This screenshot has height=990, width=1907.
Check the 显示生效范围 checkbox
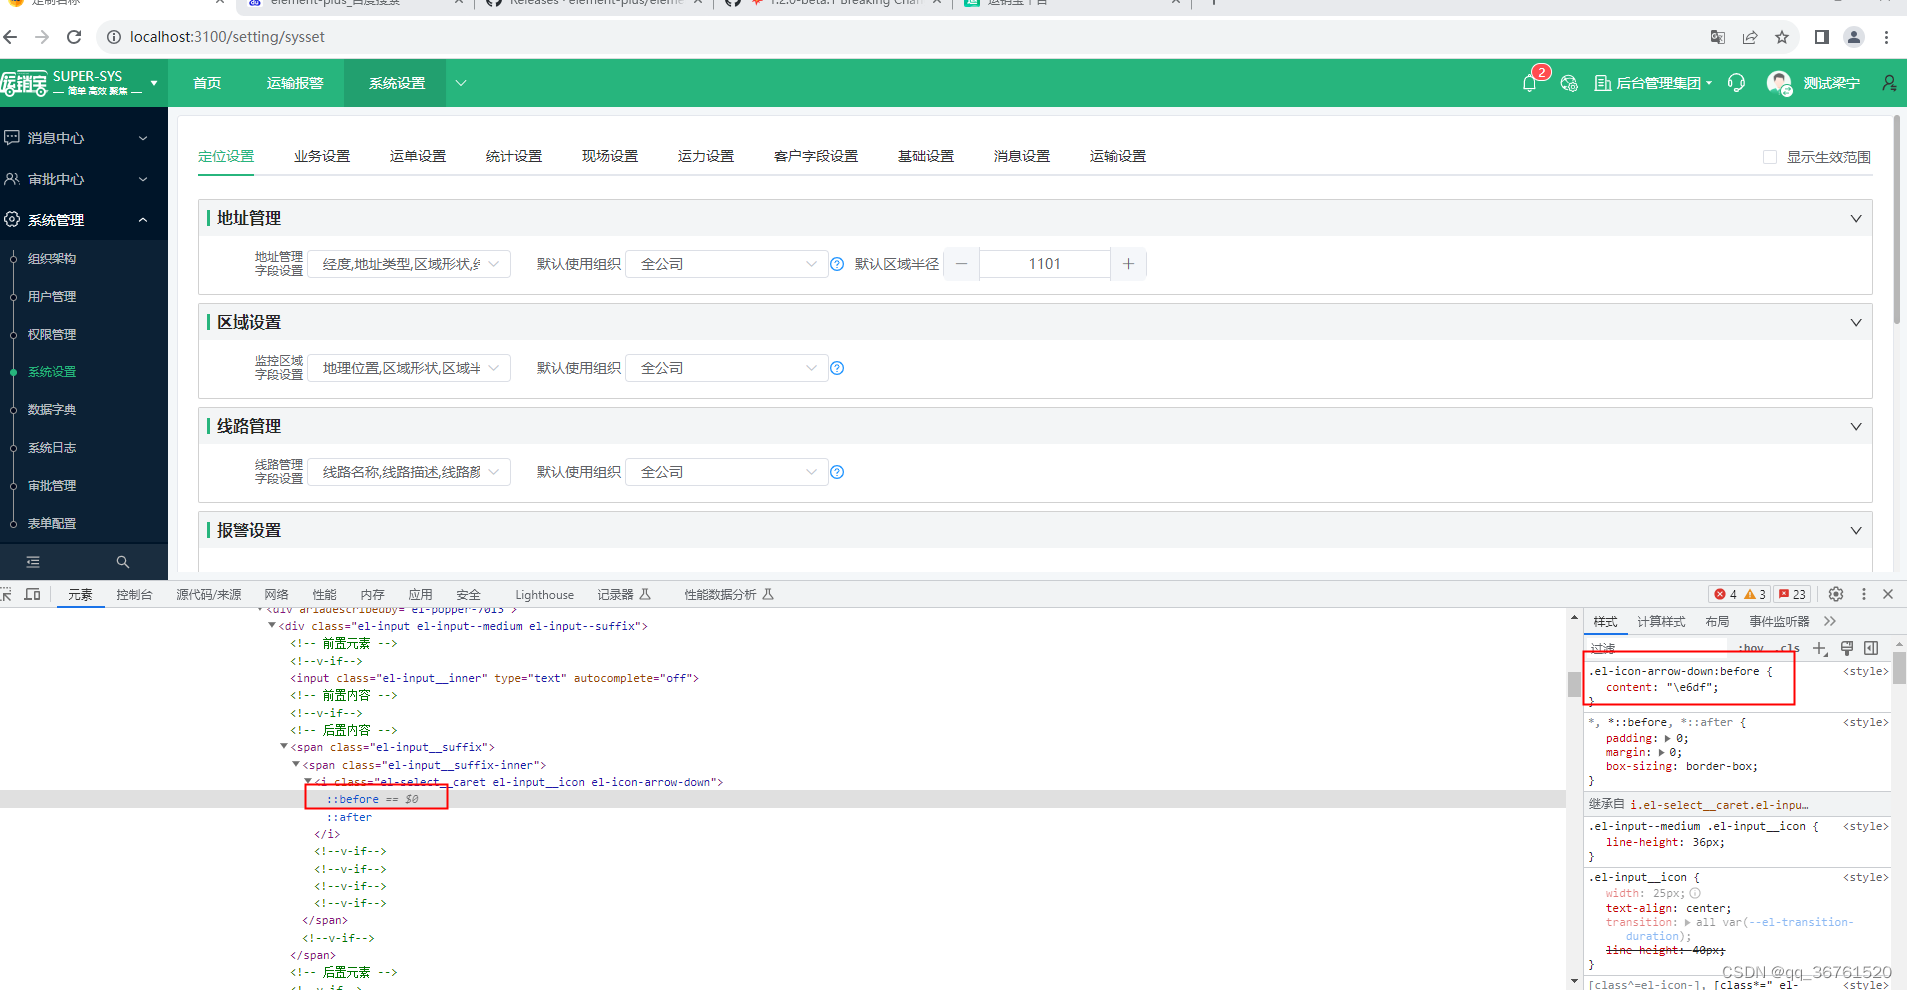(x=1770, y=157)
